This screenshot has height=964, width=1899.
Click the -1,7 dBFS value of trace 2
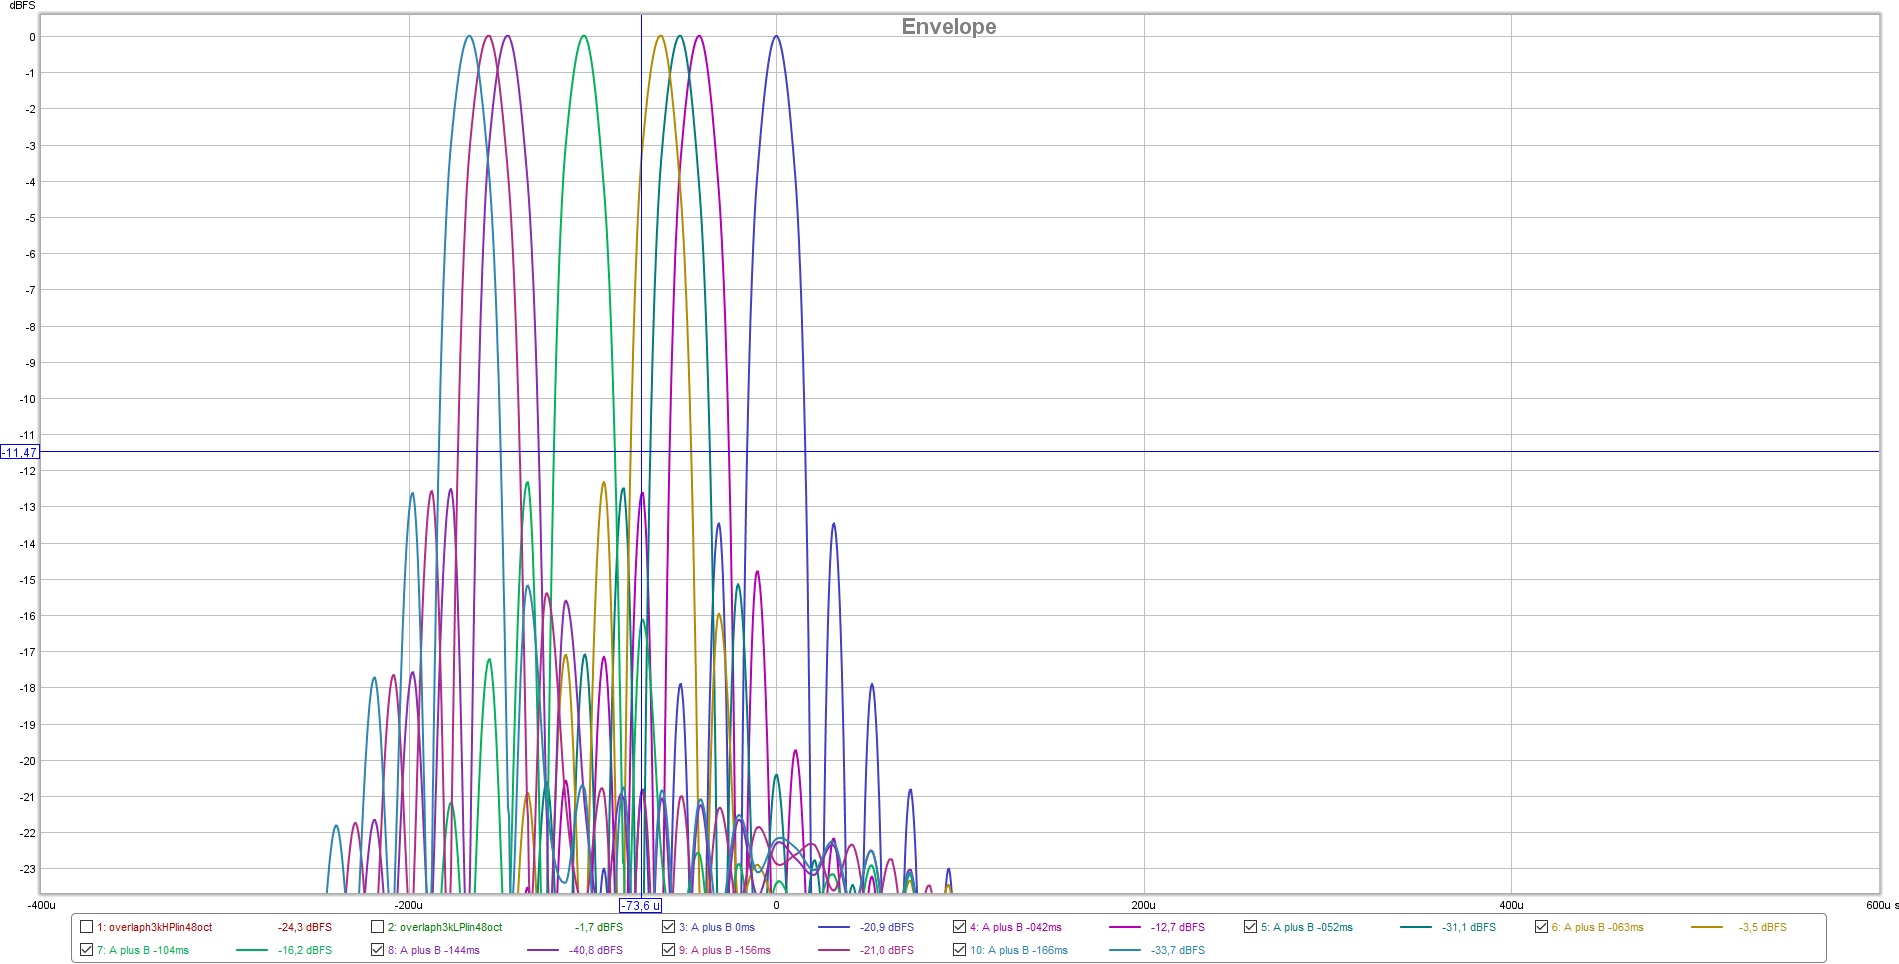(x=599, y=928)
